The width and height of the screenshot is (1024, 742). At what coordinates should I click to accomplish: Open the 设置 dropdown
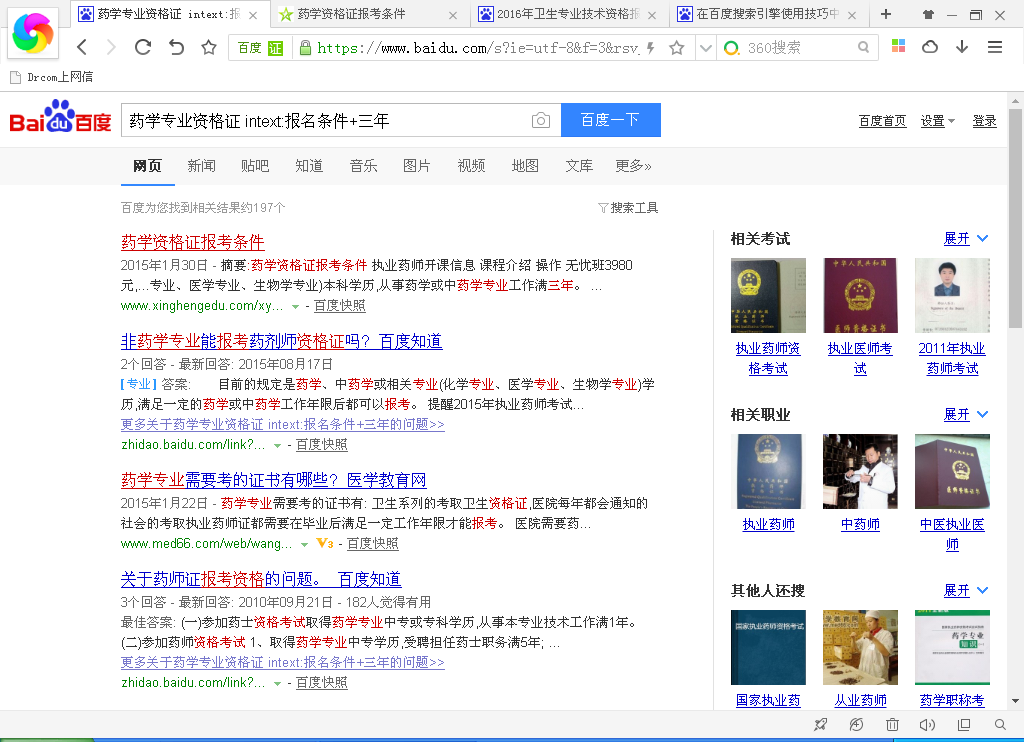point(938,121)
